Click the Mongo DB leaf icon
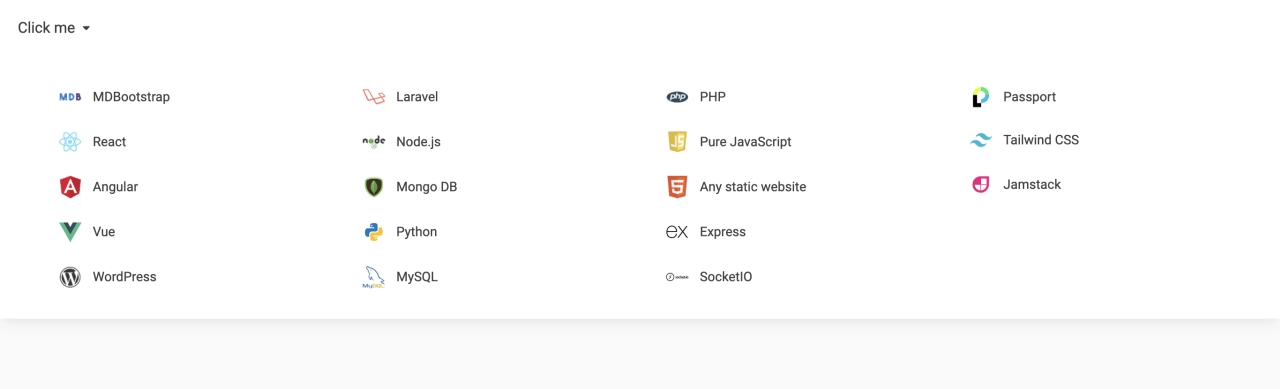The image size is (1280, 389). pyautogui.click(x=374, y=187)
